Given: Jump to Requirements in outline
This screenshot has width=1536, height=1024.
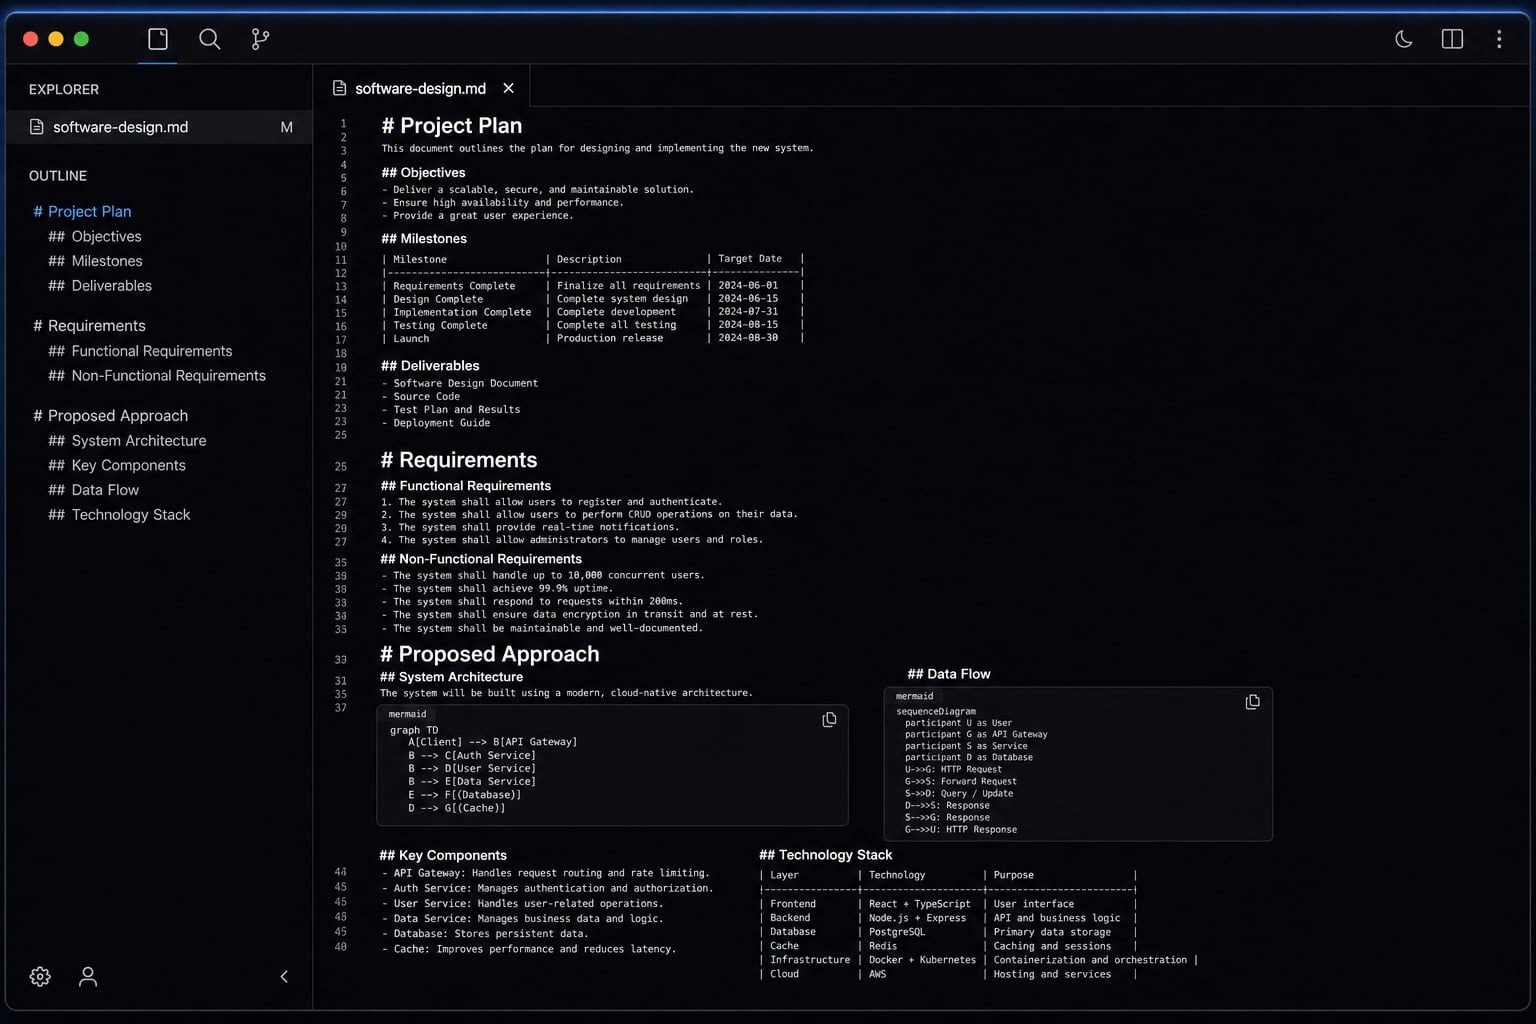Looking at the screenshot, I should pos(89,326).
